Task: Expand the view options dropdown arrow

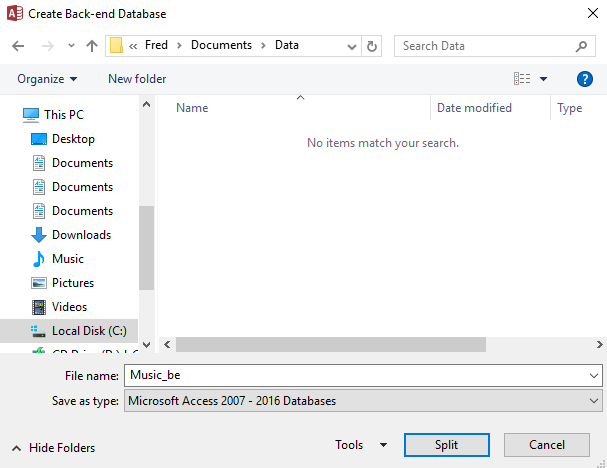Action: click(544, 79)
